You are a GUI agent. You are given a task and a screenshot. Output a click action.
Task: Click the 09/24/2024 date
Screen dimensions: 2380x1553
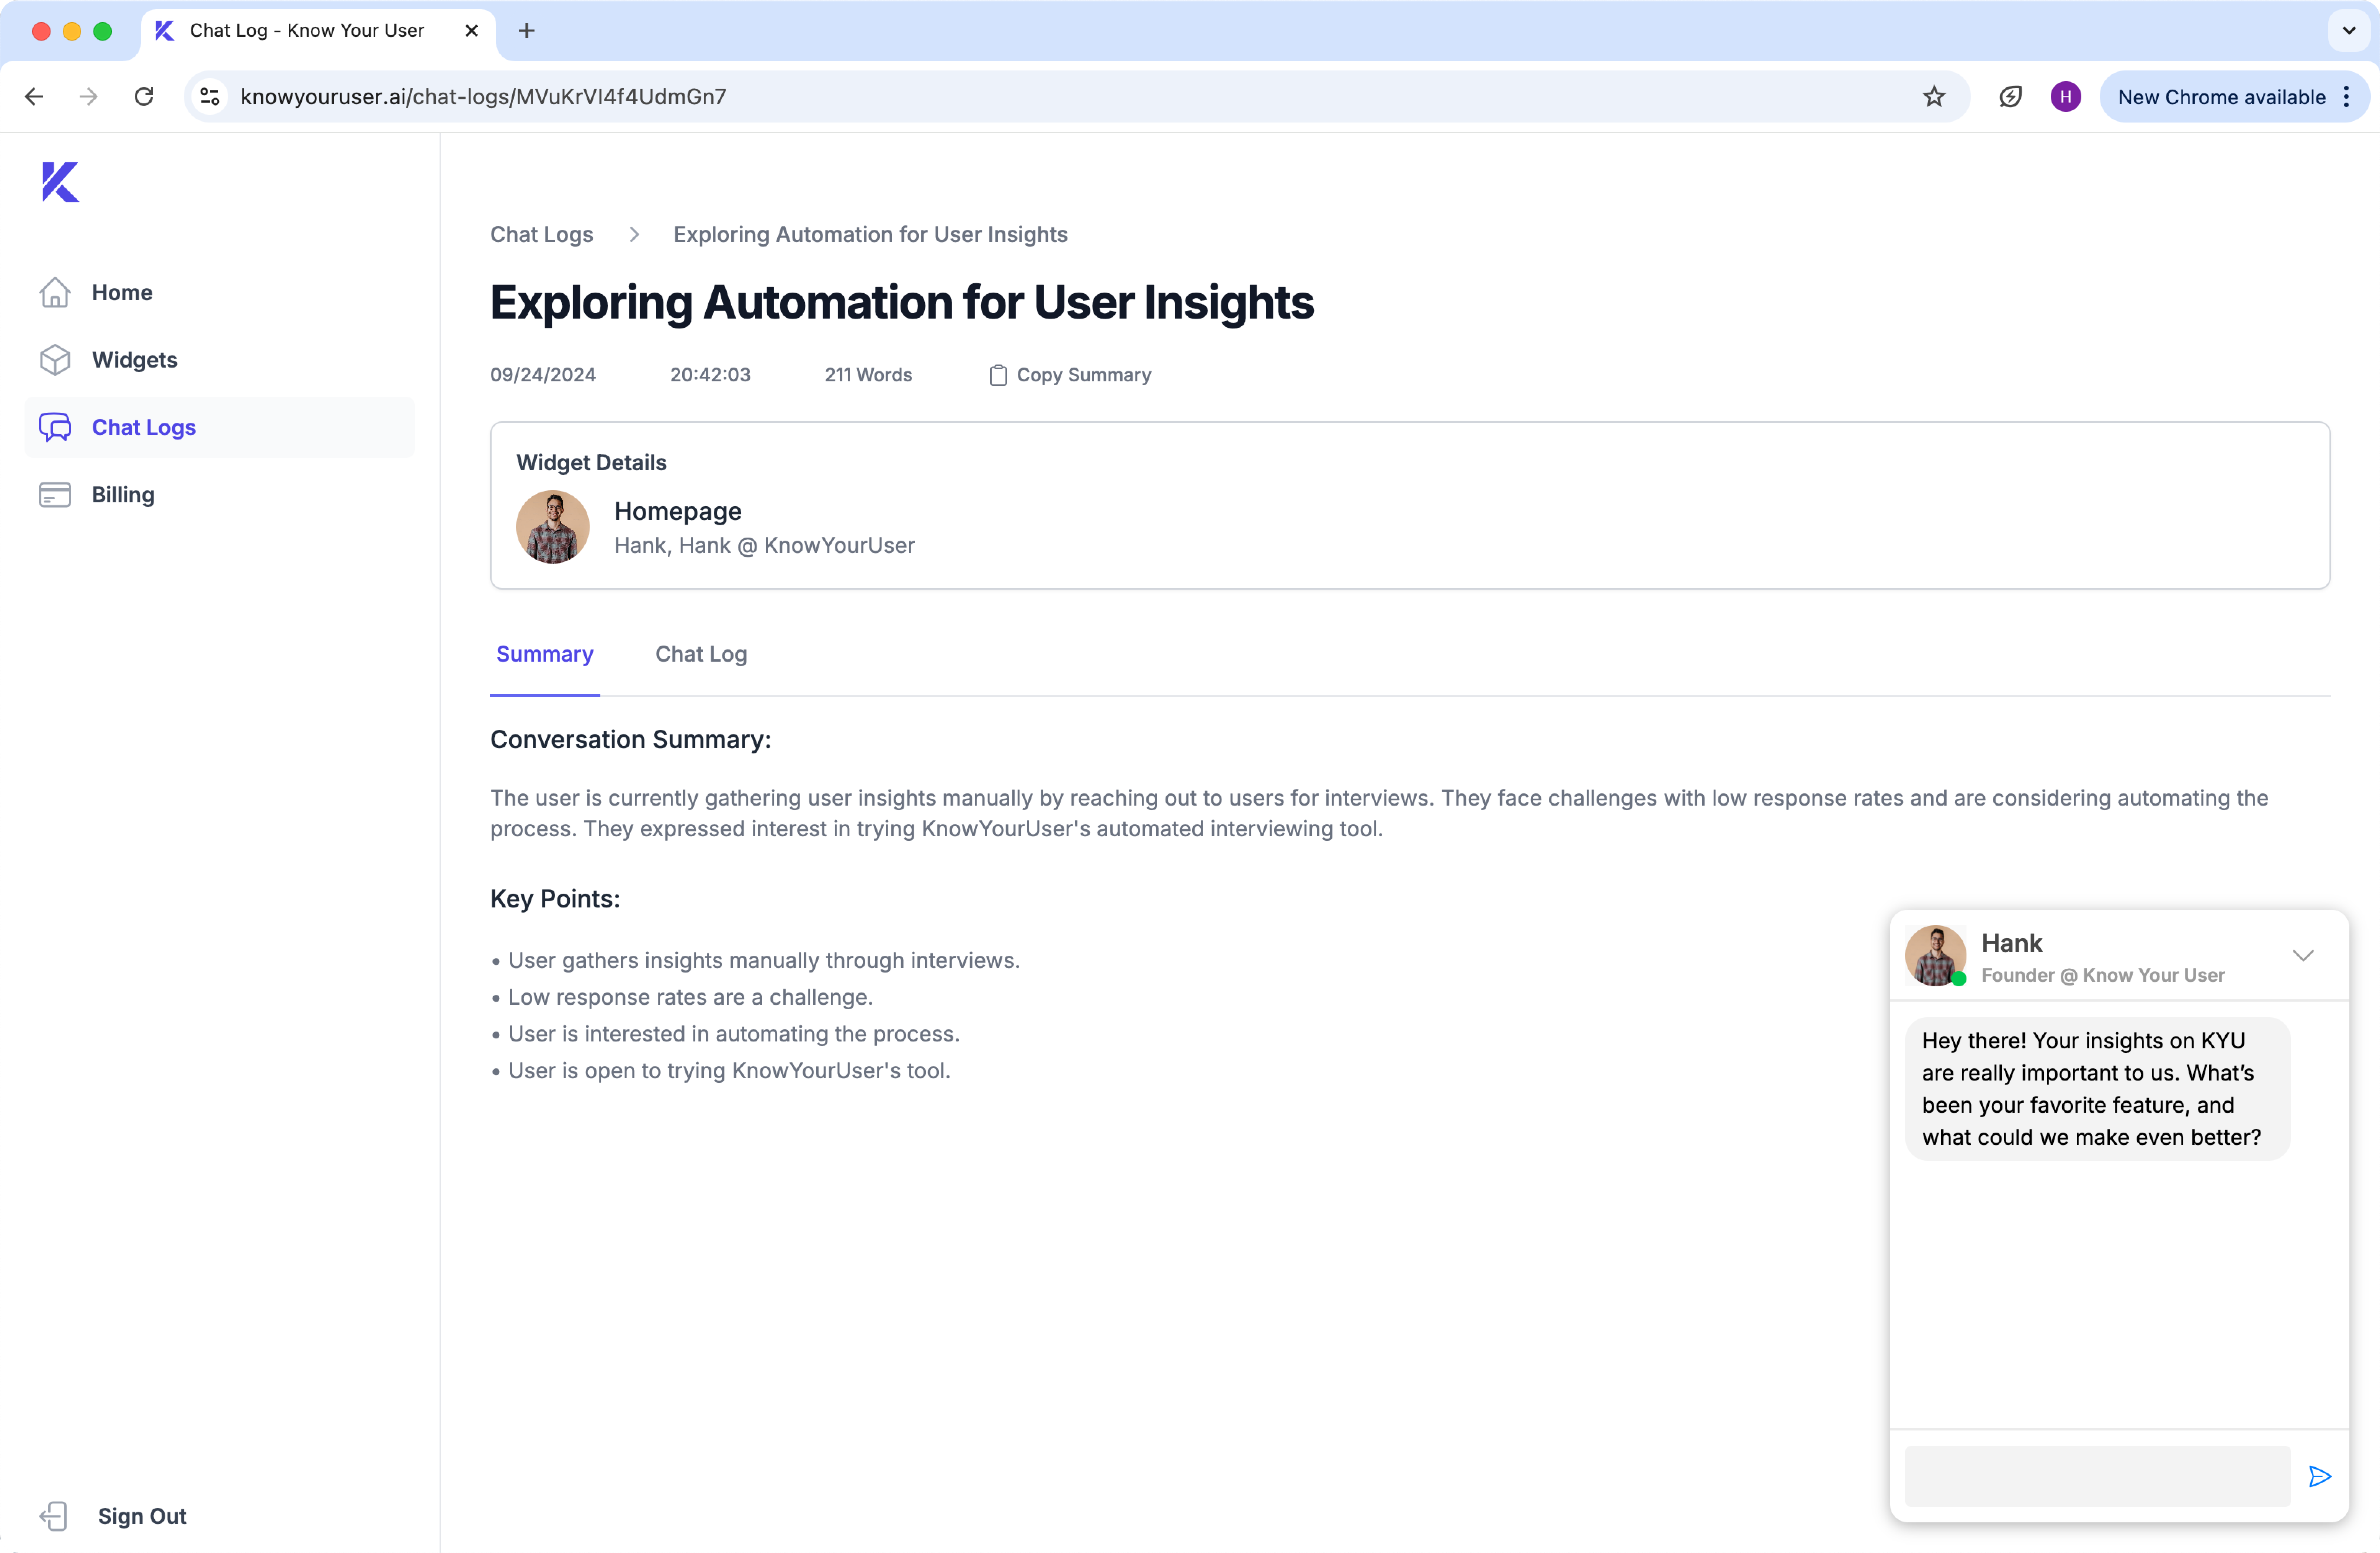coord(543,374)
